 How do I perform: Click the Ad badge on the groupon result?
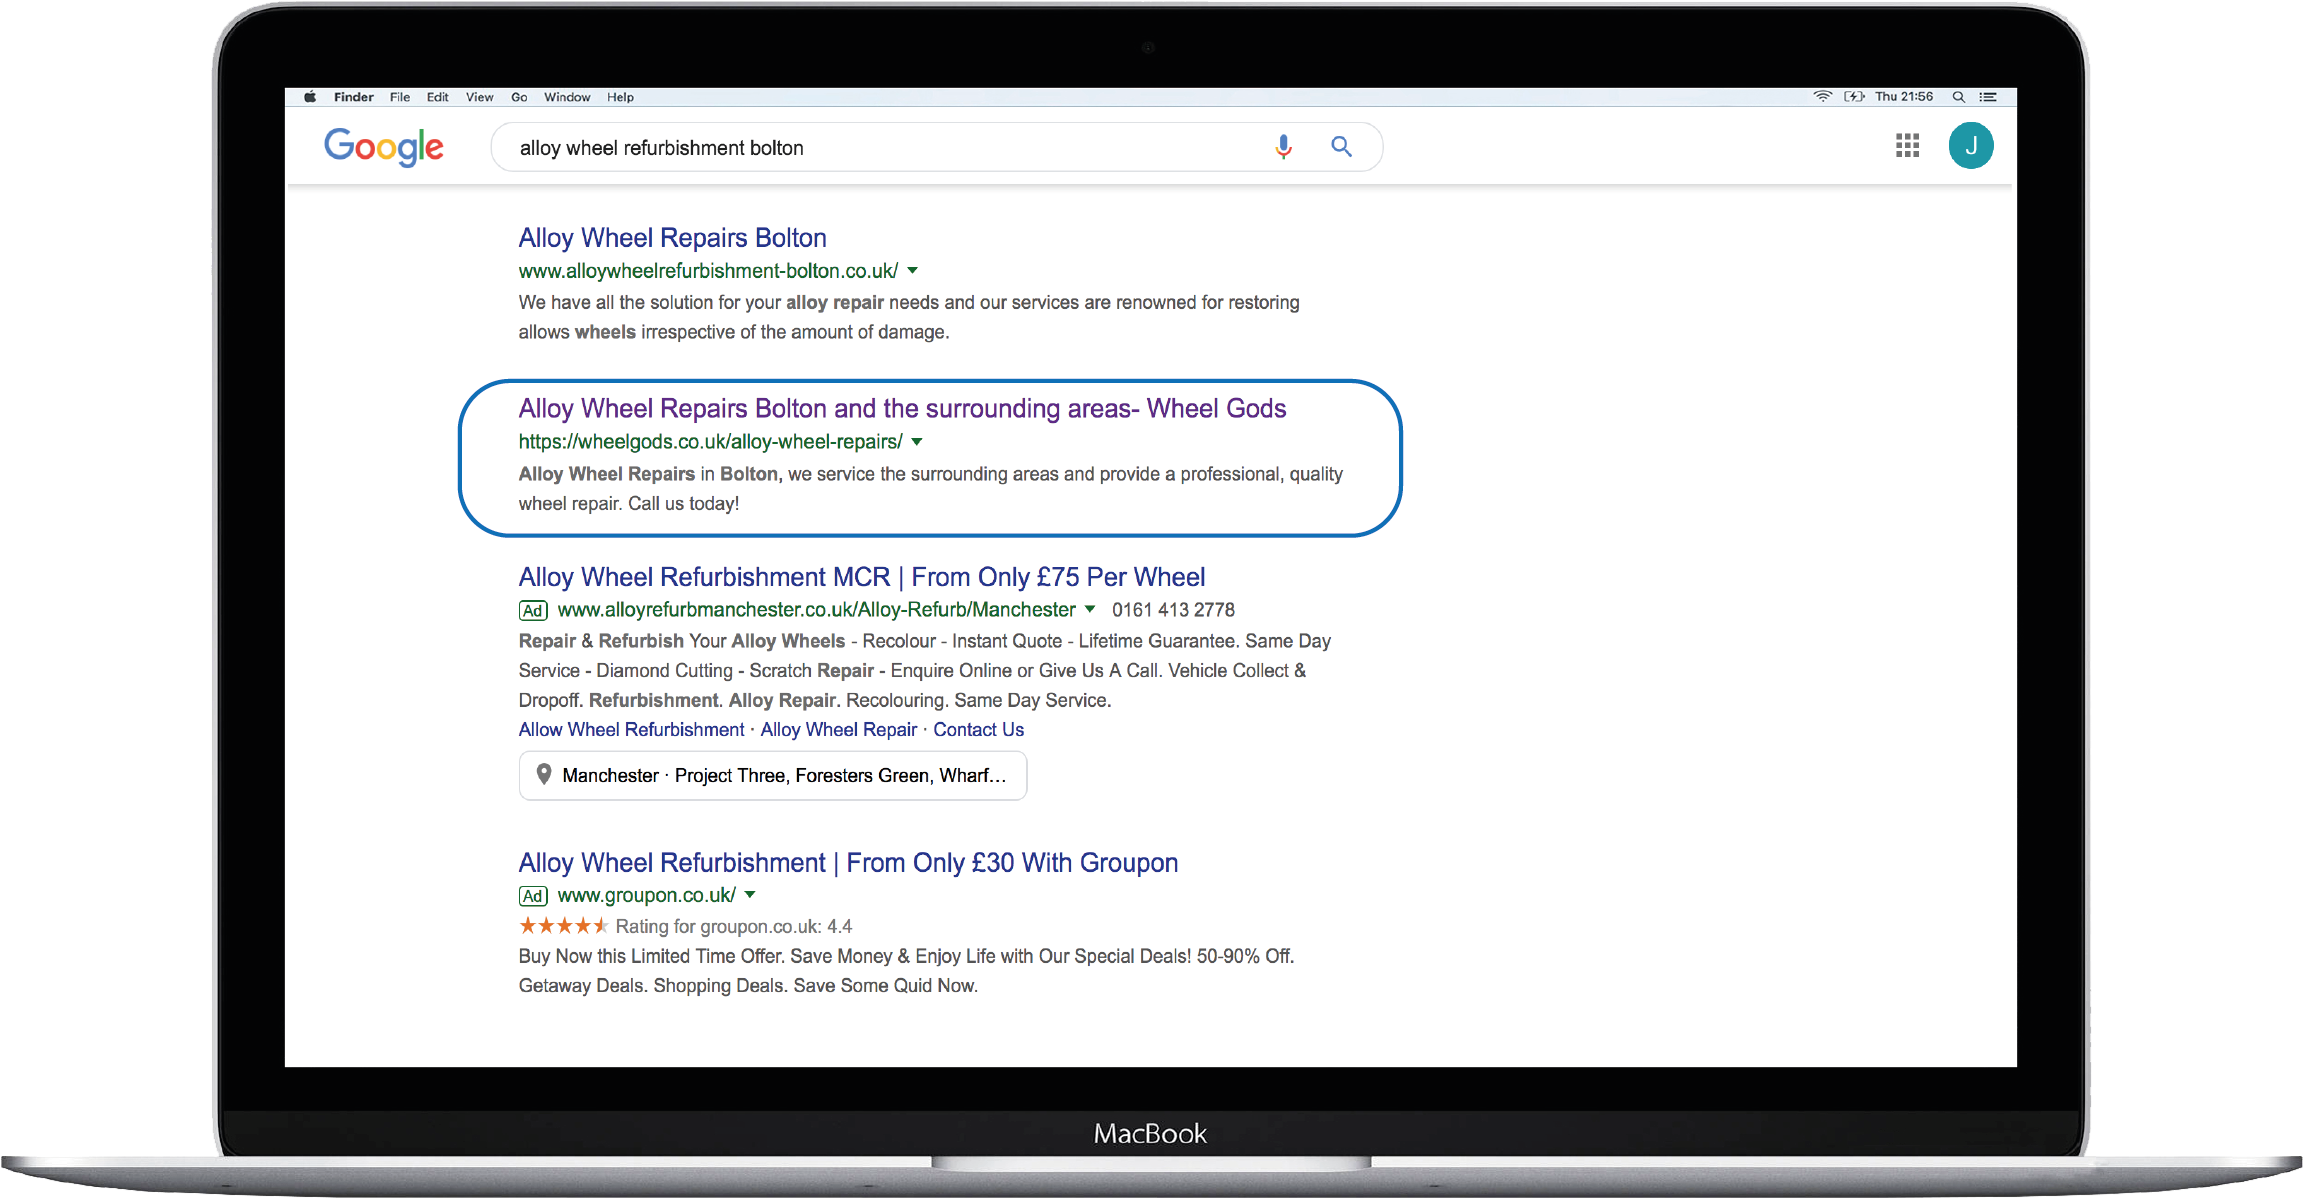pyautogui.click(x=533, y=896)
